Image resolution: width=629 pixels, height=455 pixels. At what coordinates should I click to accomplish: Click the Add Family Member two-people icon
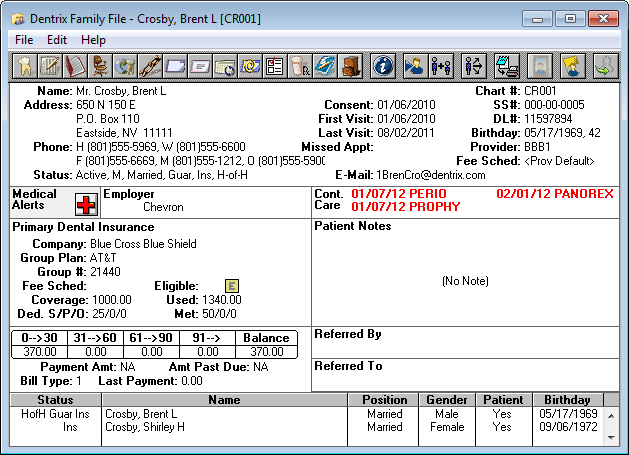click(x=441, y=66)
